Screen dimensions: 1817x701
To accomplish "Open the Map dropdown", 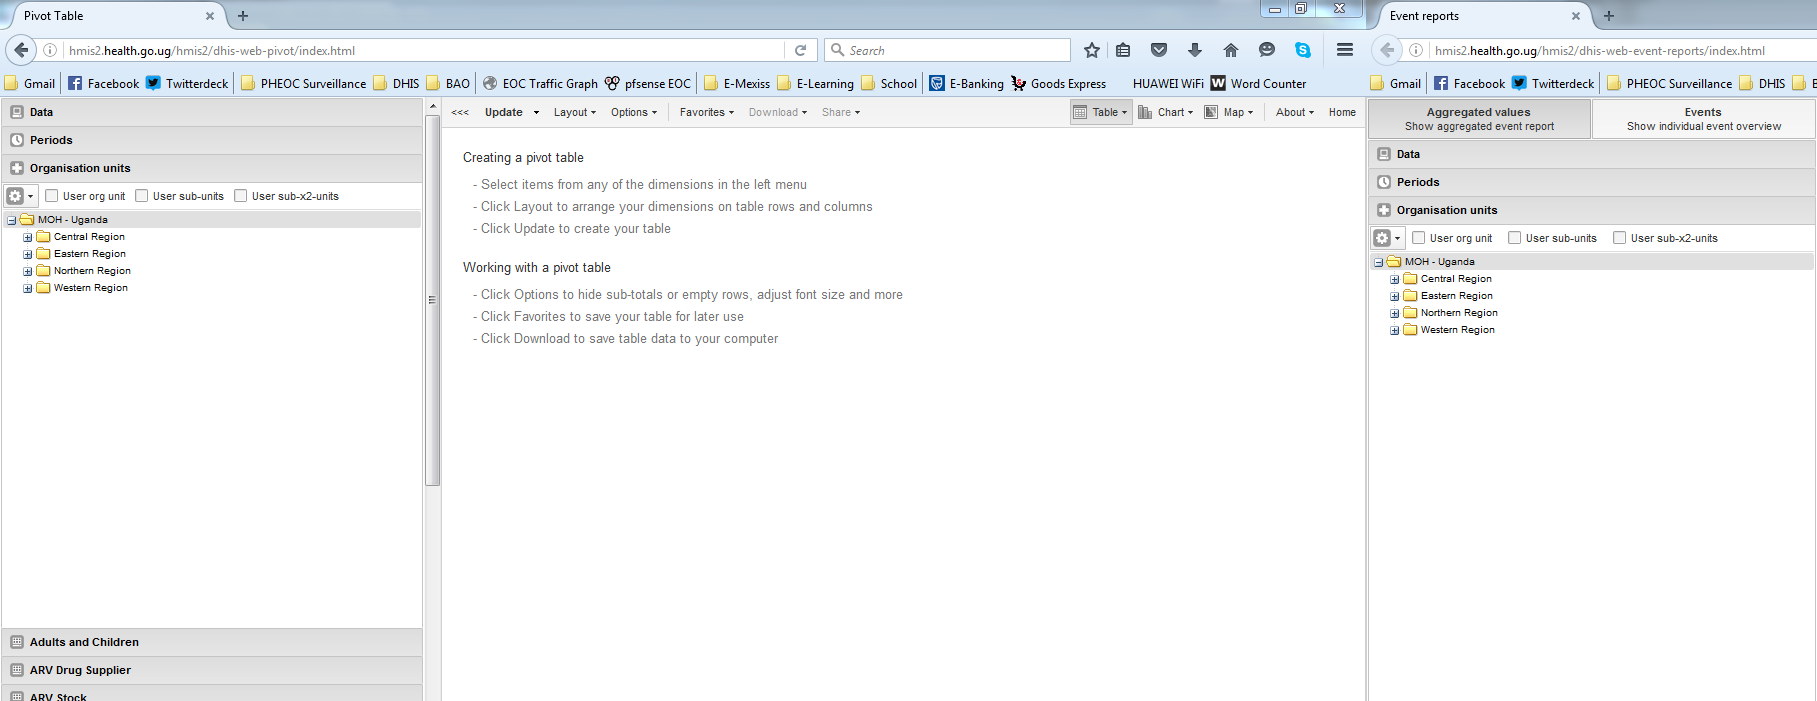I will click(x=1229, y=112).
